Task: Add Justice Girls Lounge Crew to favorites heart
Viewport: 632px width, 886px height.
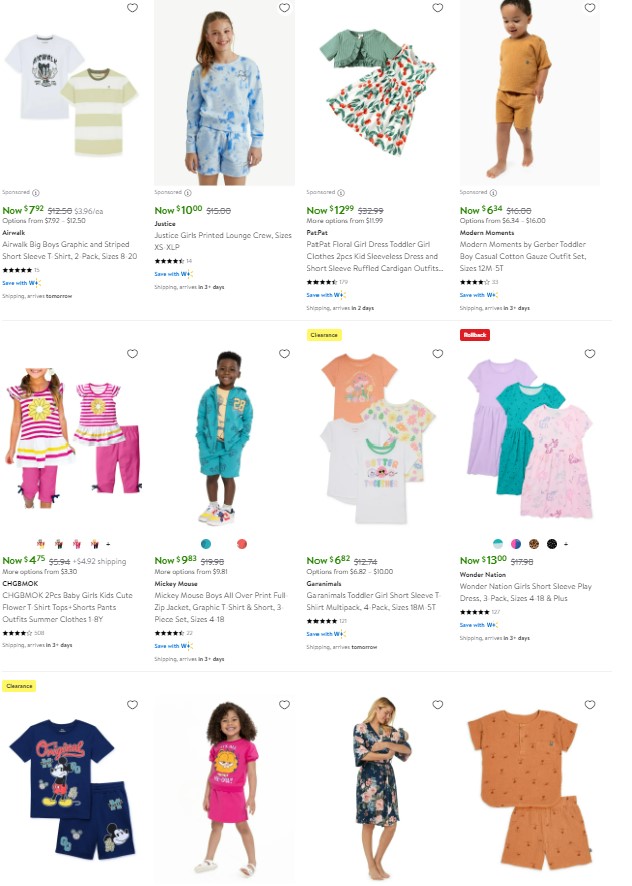Action: (x=284, y=8)
